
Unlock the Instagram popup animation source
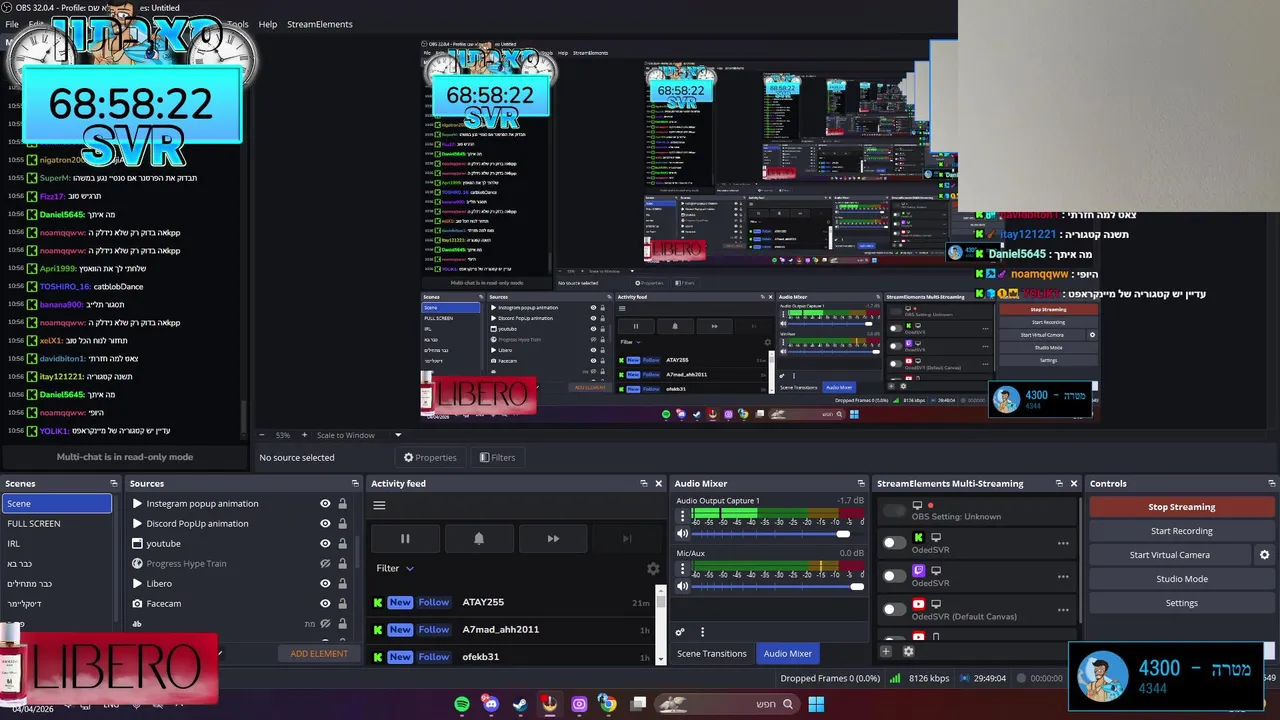(342, 503)
